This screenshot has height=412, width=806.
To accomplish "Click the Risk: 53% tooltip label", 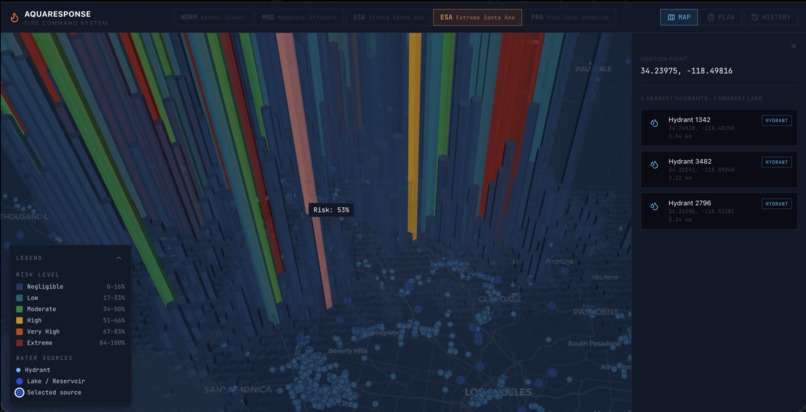I will click(331, 210).
